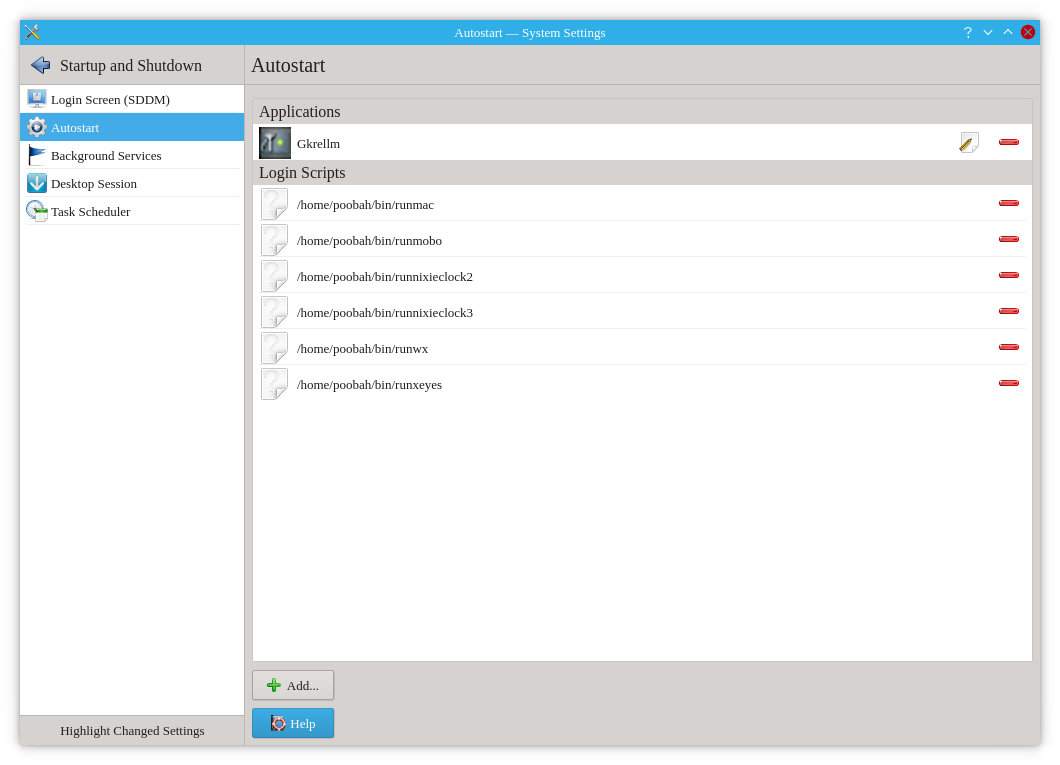Image resolution: width=1060 pixels, height=765 pixels.
Task: Open Background Services module
Action: coord(132,155)
